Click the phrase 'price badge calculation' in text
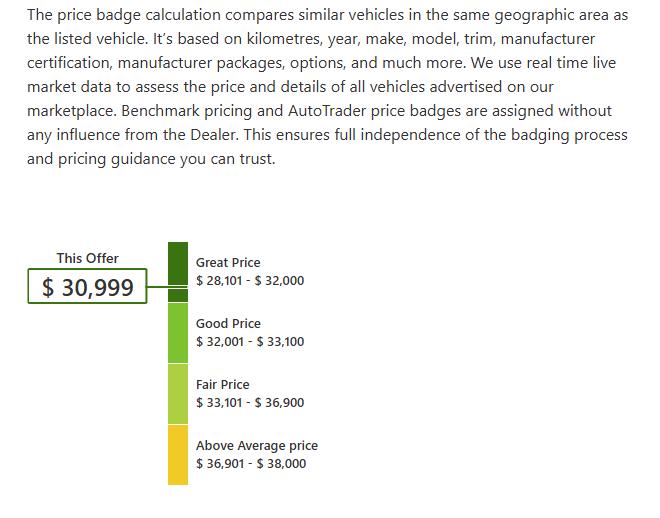The height and width of the screenshot is (518, 660). [139, 15]
